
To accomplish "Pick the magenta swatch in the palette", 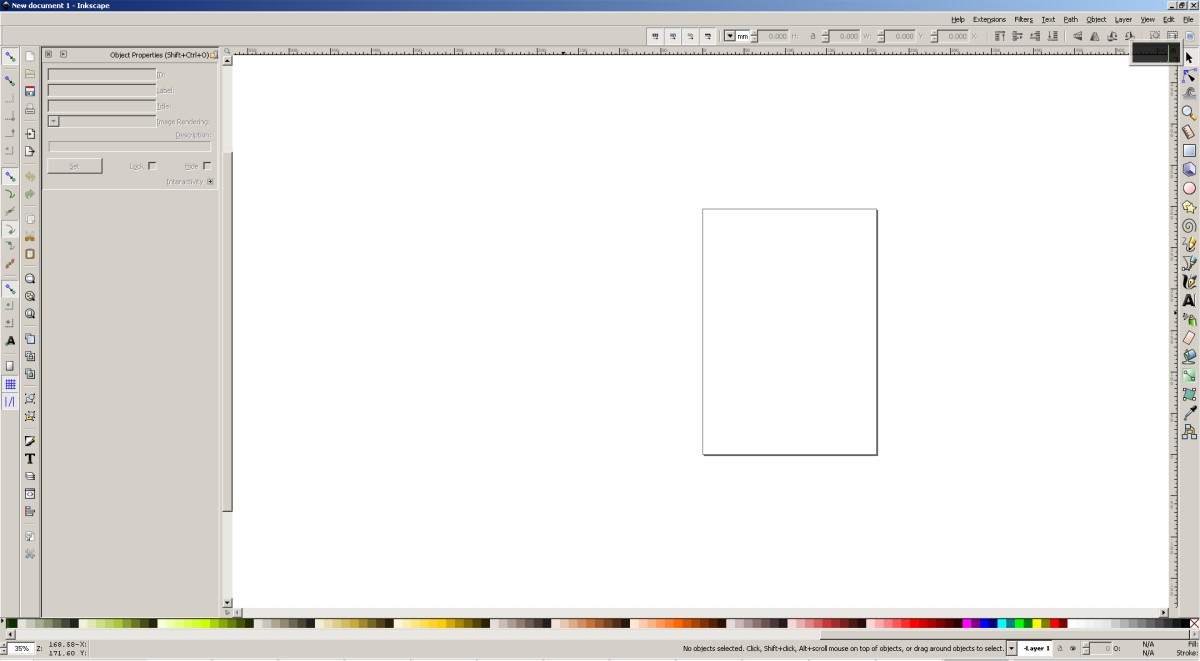I will [x=967, y=623].
